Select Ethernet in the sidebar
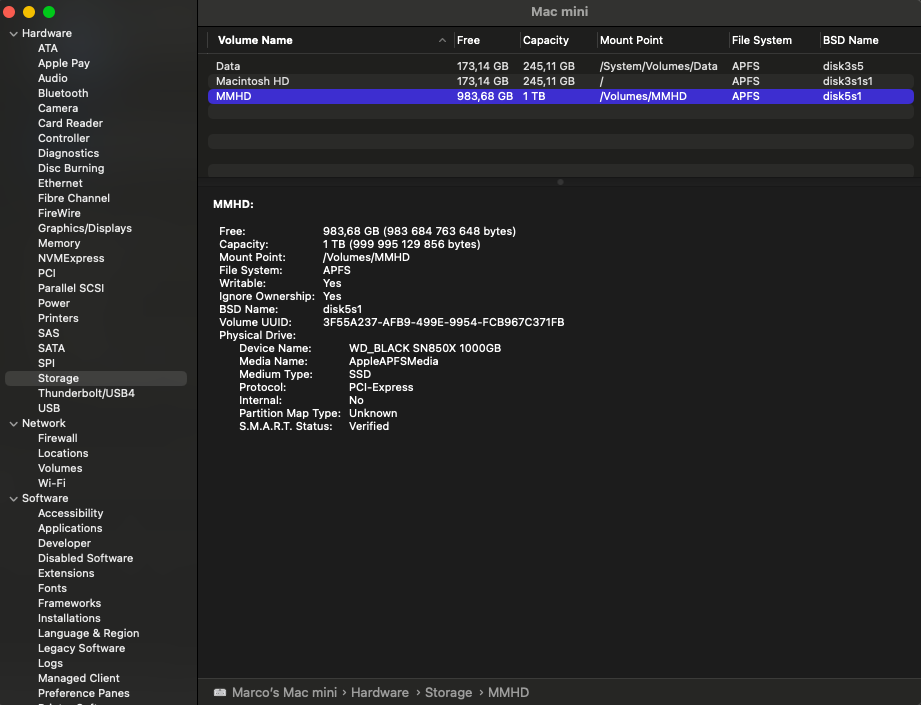921x705 pixels. (x=60, y=183)
